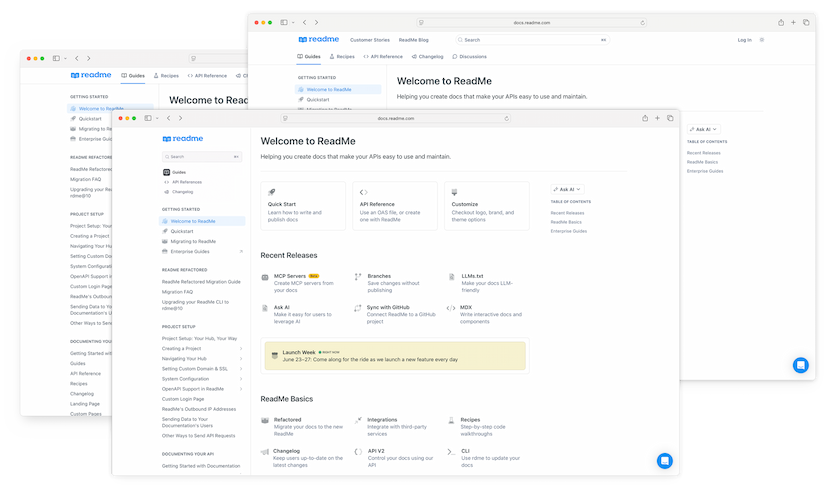Image resolution: width=828 pixels, height=495 pixels.
Task: Click the icon right of Log In
Action: (762, 40)
